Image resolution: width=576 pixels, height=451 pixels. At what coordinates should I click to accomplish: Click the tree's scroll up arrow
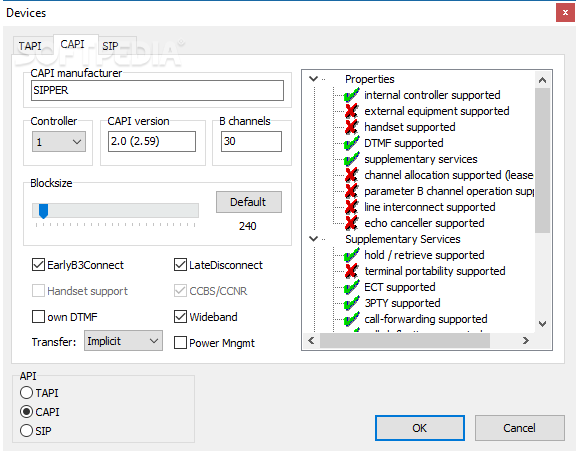tap(542, 80)
